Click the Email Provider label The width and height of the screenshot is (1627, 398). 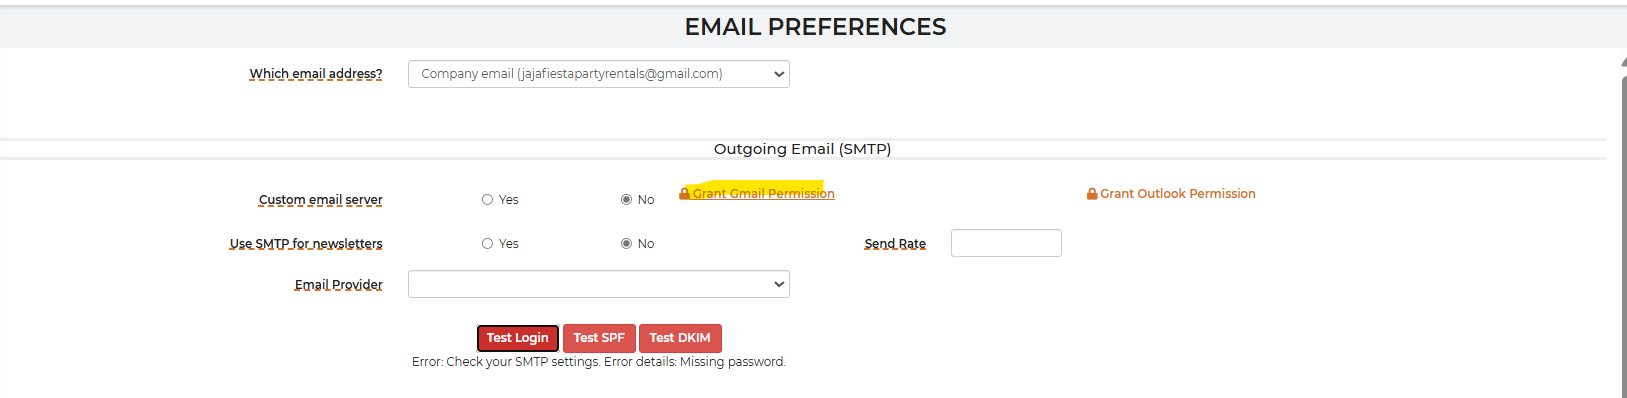(338, 285)
